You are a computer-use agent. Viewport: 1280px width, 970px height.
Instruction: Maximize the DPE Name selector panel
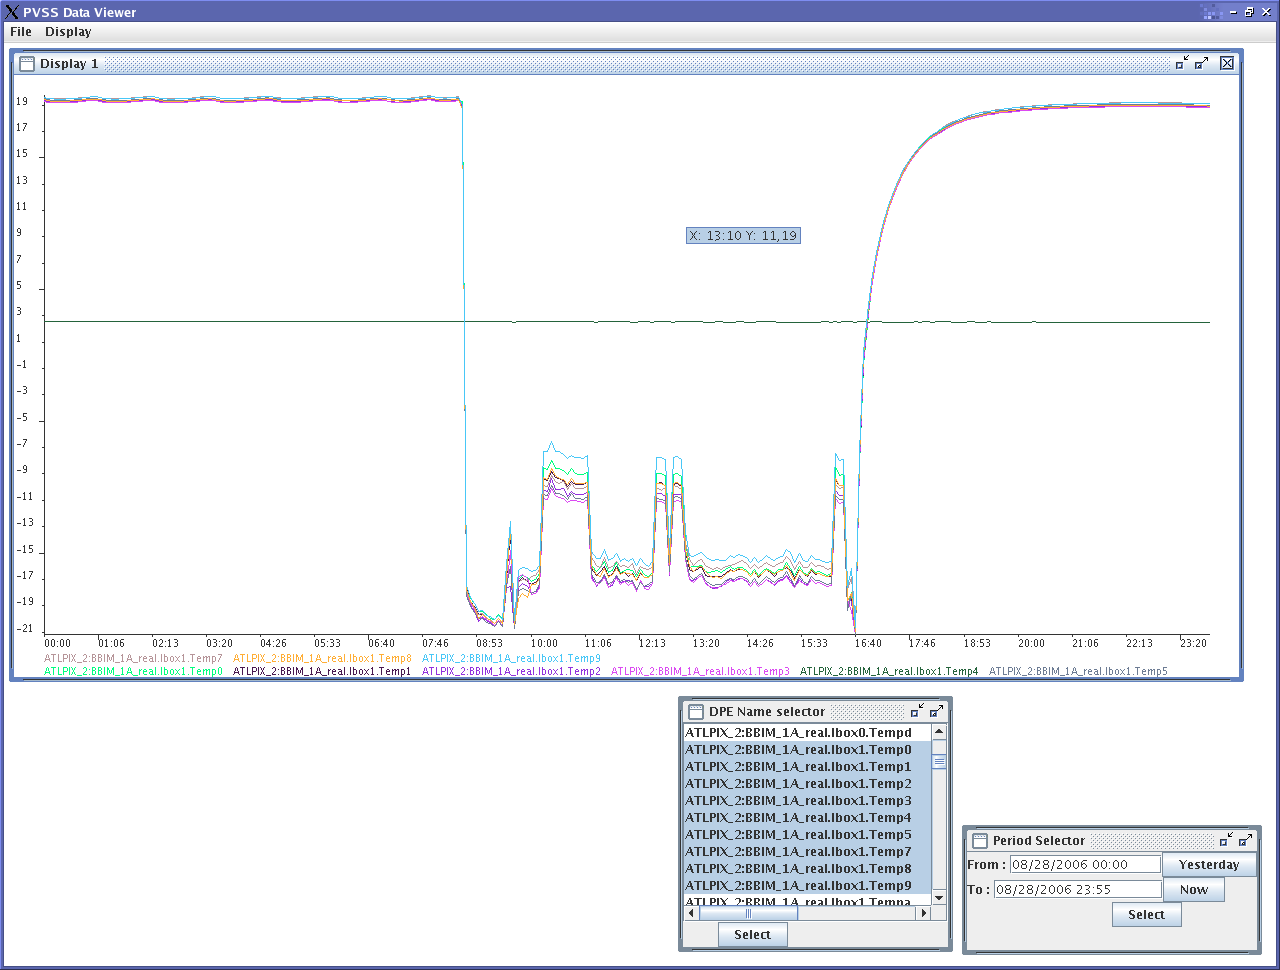(x=936, y=711)
